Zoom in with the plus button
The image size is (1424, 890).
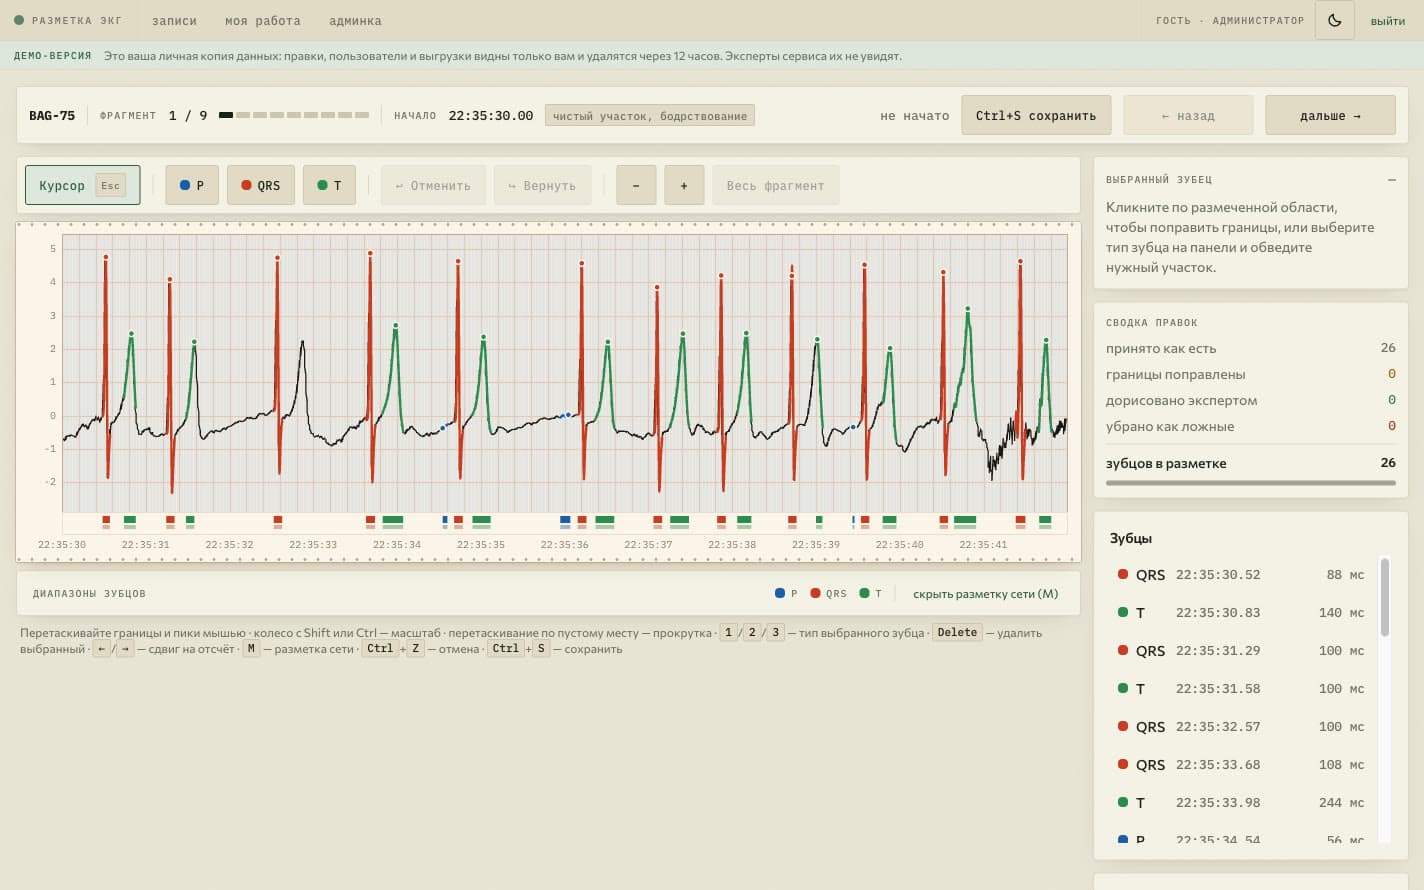[x=684, y=185]
